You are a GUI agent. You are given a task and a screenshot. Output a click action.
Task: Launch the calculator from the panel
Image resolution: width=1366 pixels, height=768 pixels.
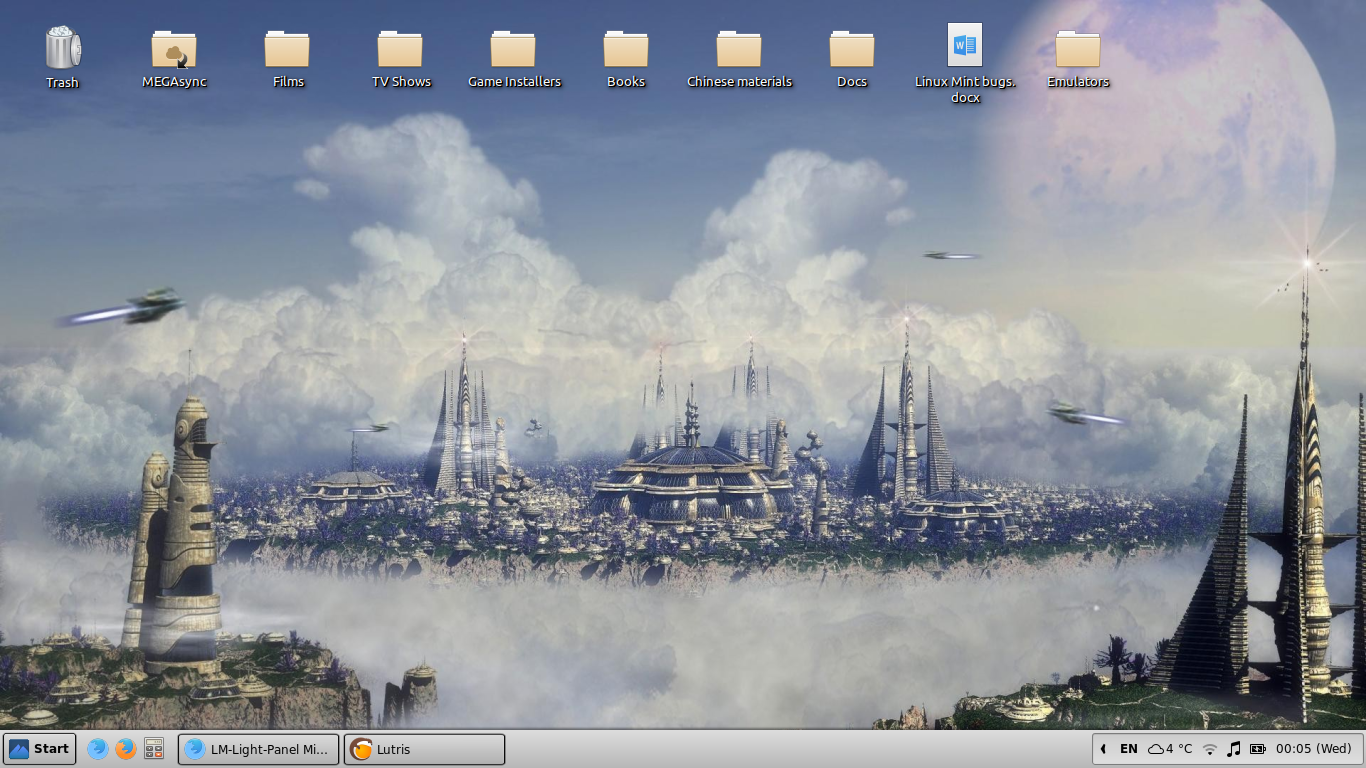point(154,749)
